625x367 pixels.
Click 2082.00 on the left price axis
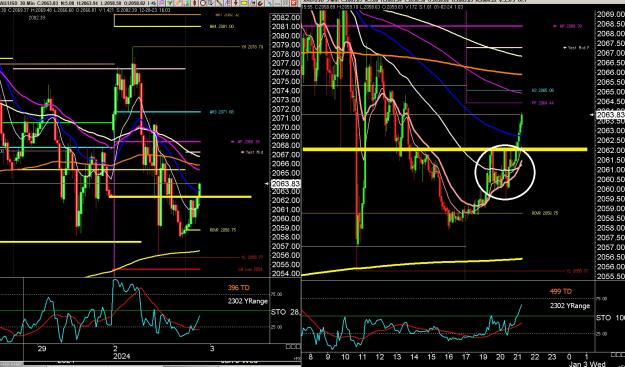tap(285, 18)
